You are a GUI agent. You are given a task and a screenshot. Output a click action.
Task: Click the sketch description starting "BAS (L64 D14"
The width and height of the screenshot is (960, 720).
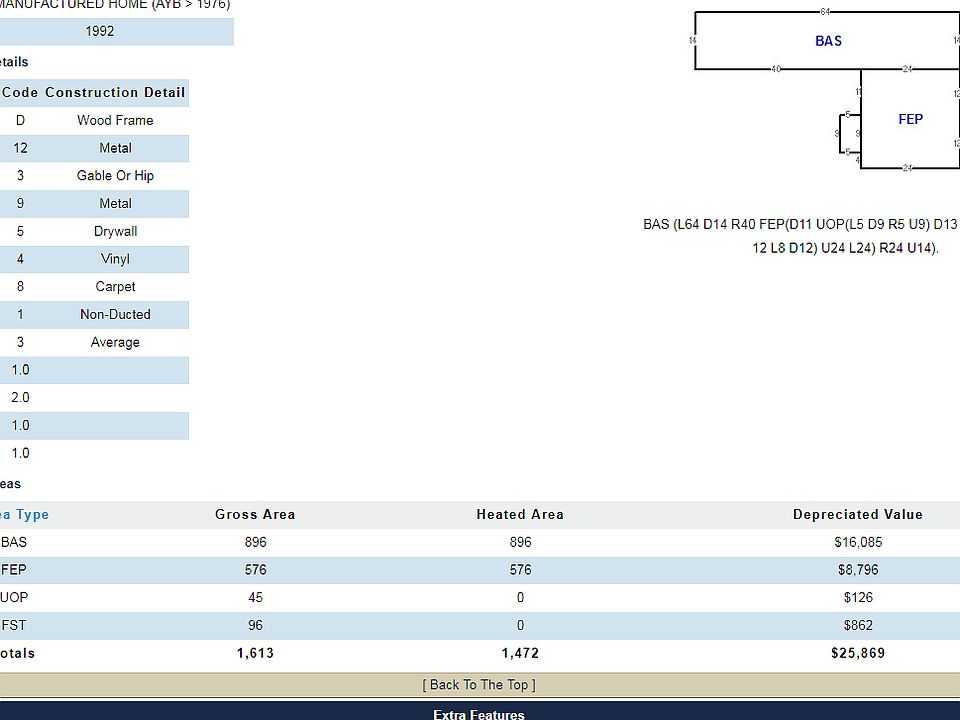801,236
